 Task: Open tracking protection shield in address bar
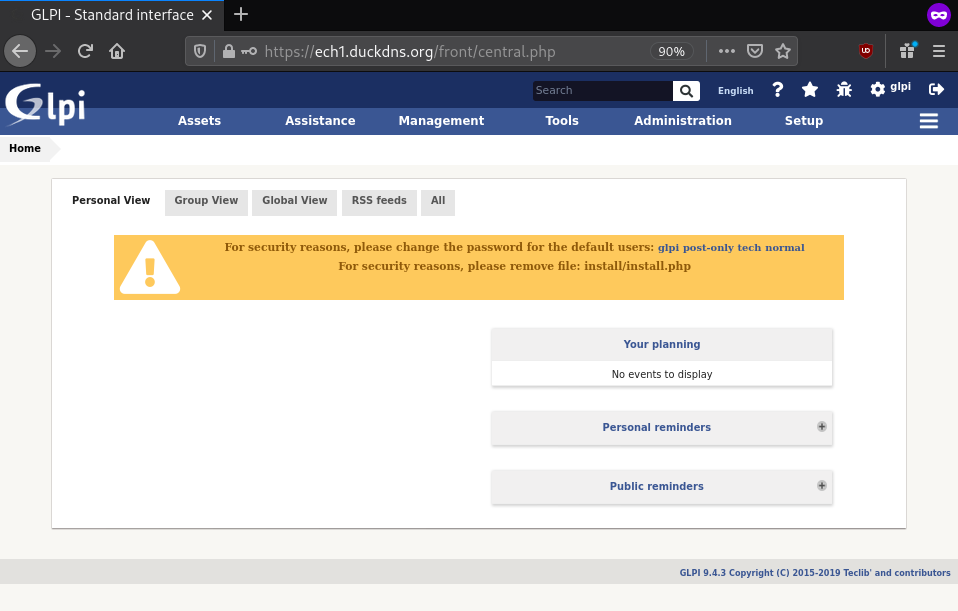click(x=200, y=51)
